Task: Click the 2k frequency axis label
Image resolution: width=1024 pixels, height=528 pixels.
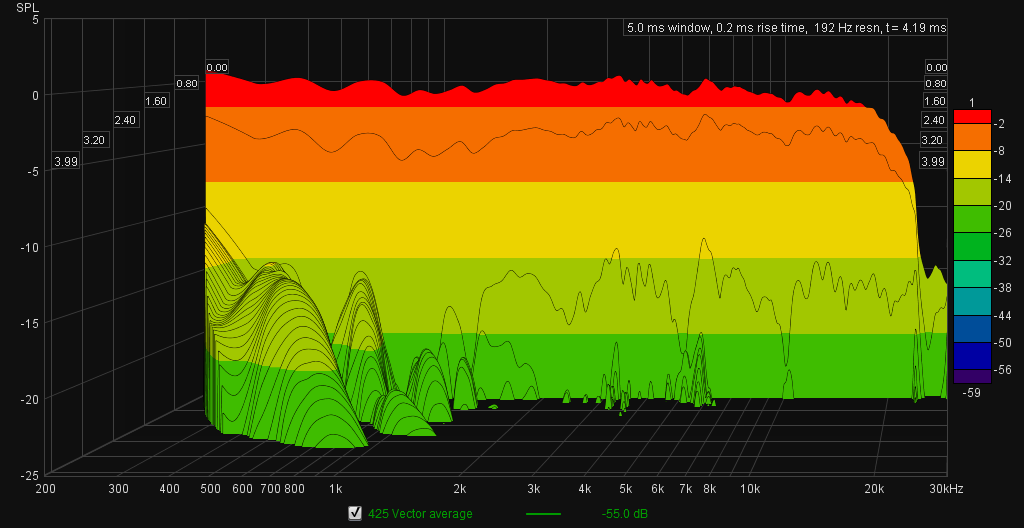Action: (x=460, y=488)
